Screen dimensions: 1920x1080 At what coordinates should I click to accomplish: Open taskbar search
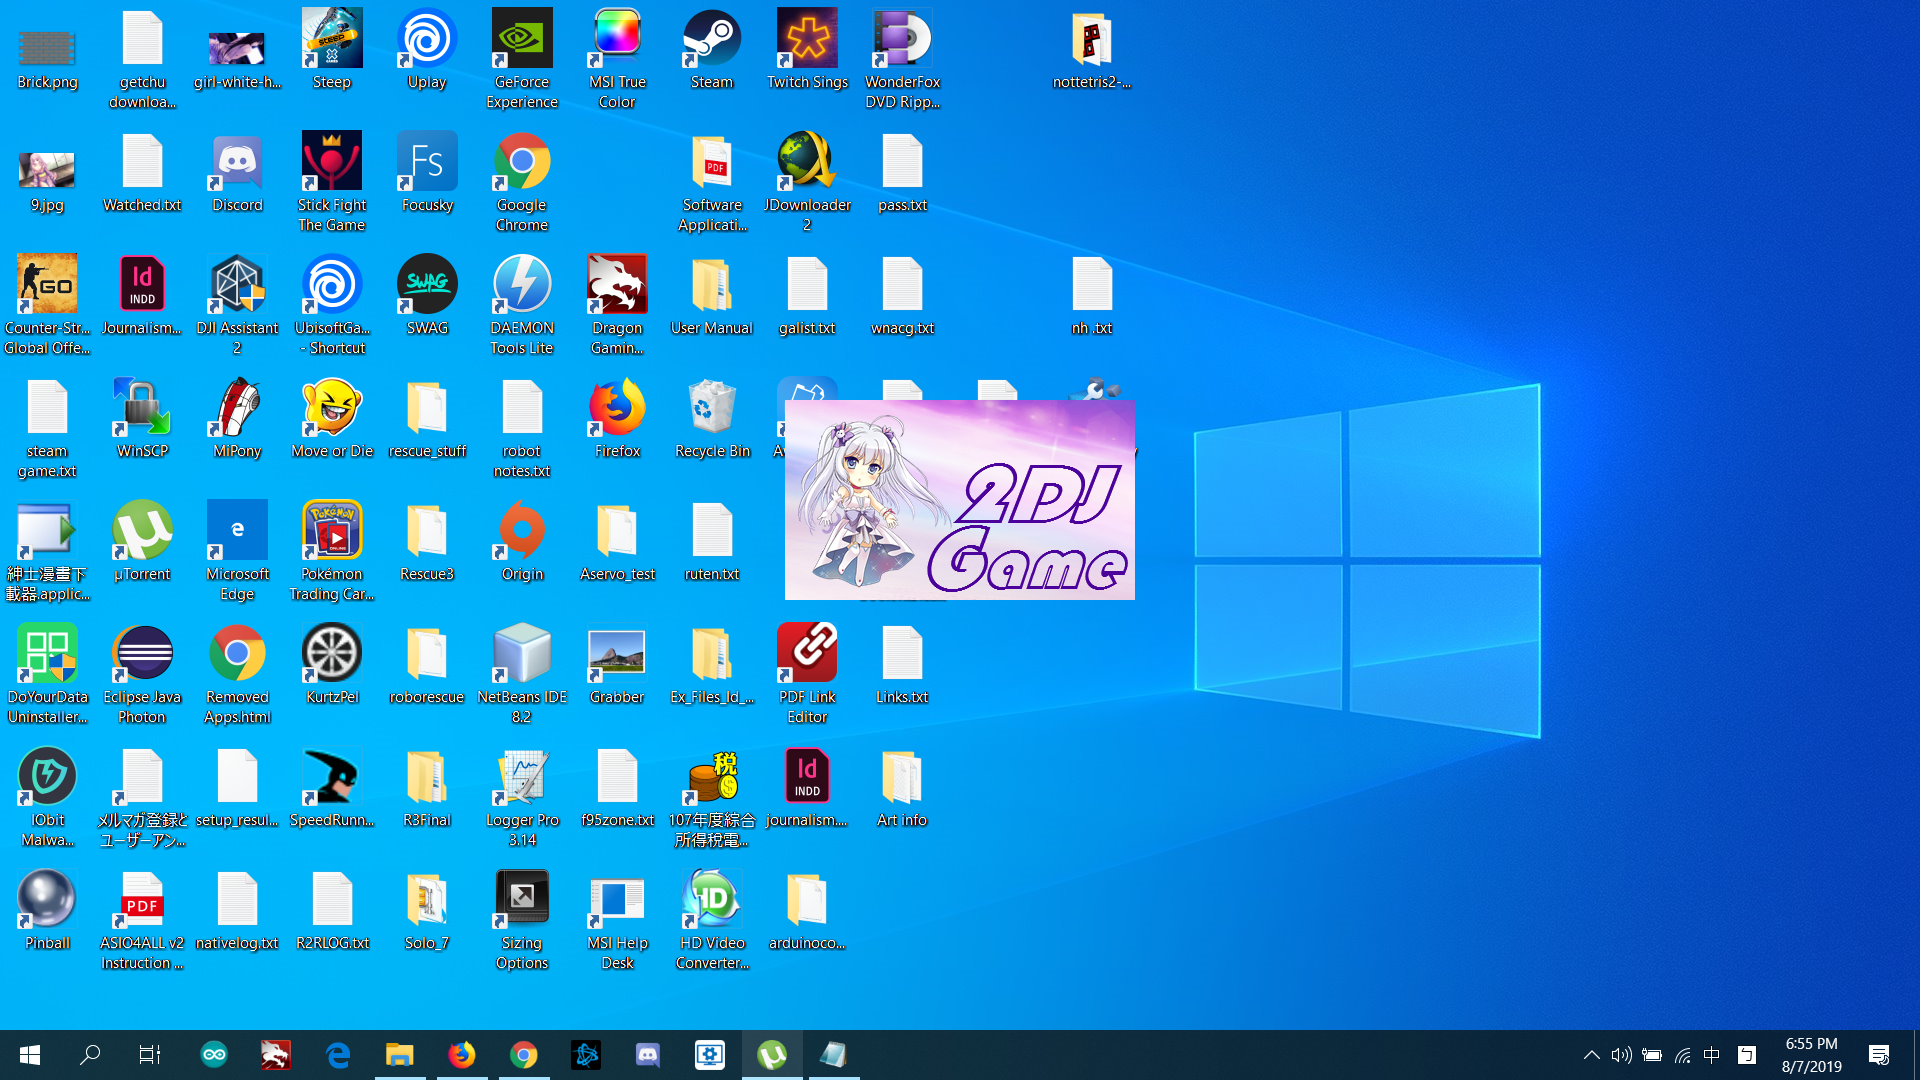click(90, 1055)
